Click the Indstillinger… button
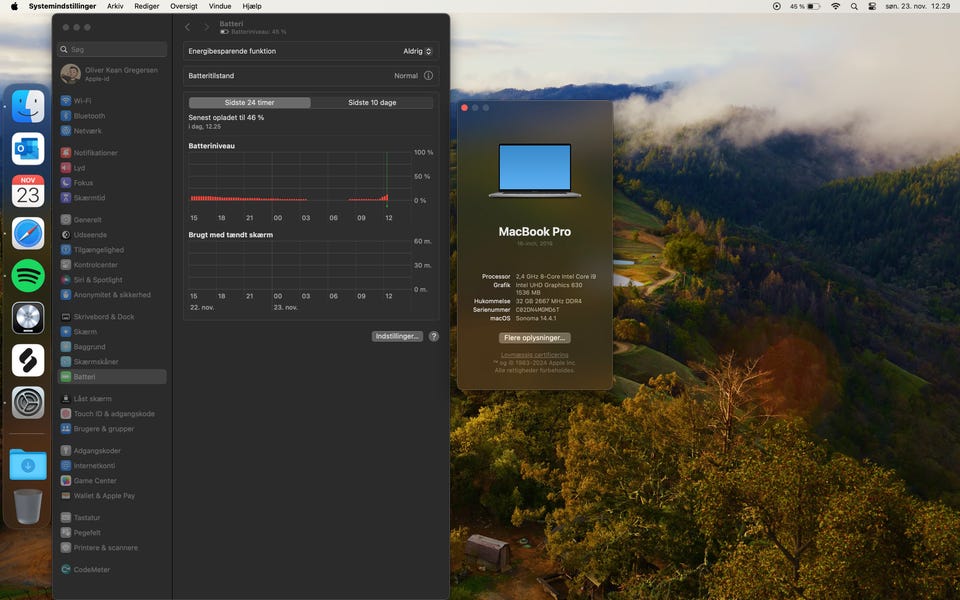 pos(397,337)
